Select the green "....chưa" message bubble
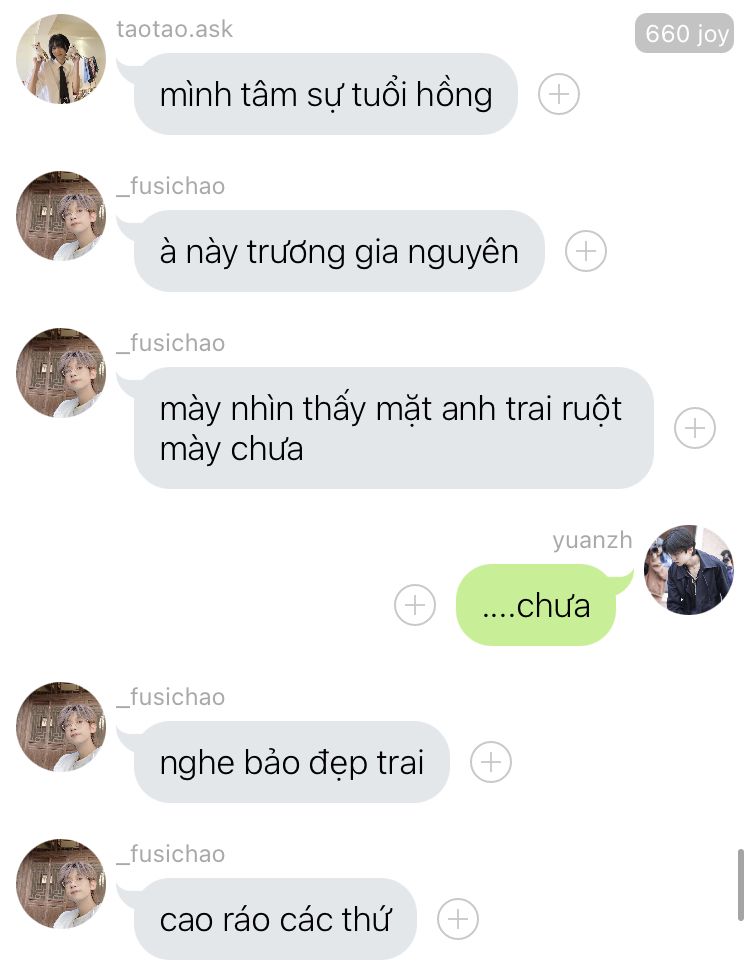The height and width of the screenshot is (979, 750). pos(536,605)
